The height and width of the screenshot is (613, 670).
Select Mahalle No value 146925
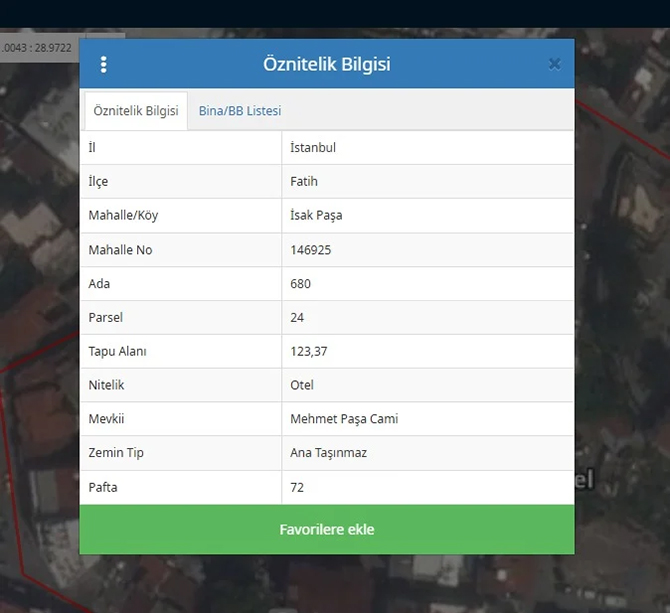(310, 250)
